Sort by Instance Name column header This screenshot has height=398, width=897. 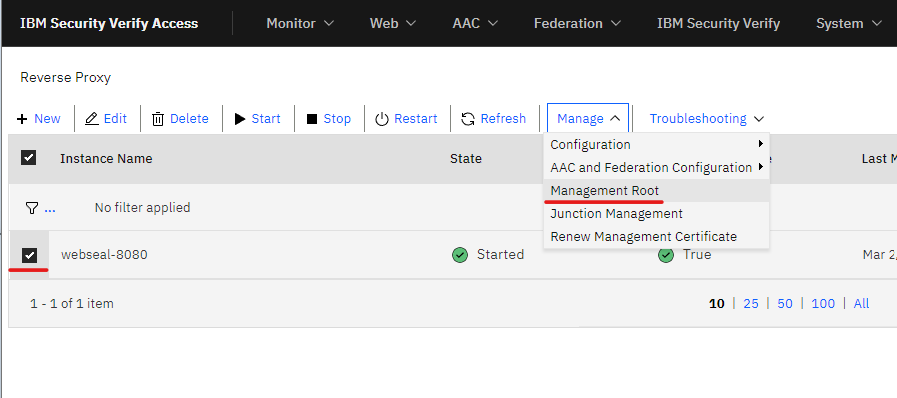[x=106, y=158]
